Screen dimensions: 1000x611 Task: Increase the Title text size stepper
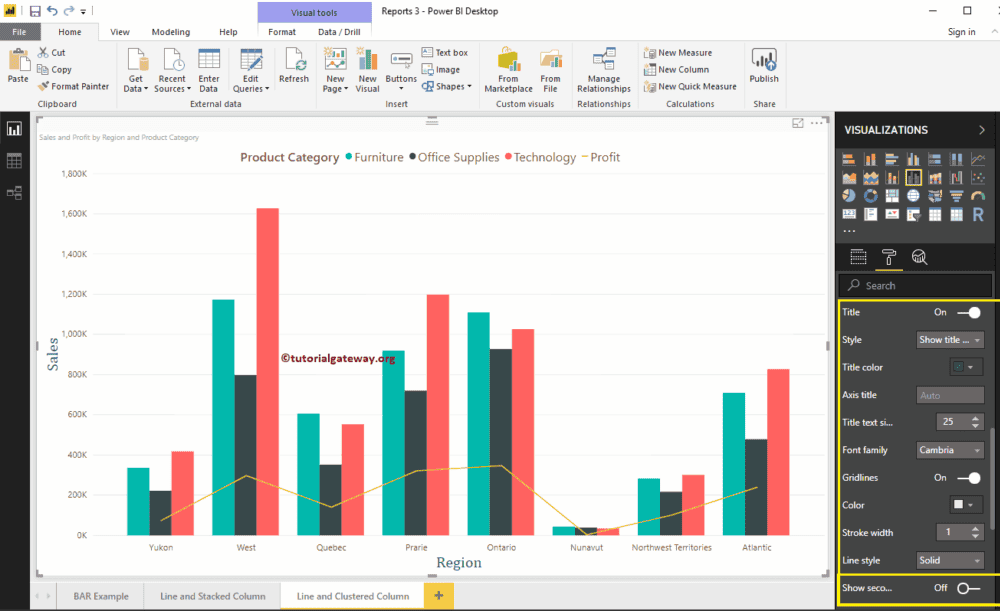point(975,418)
